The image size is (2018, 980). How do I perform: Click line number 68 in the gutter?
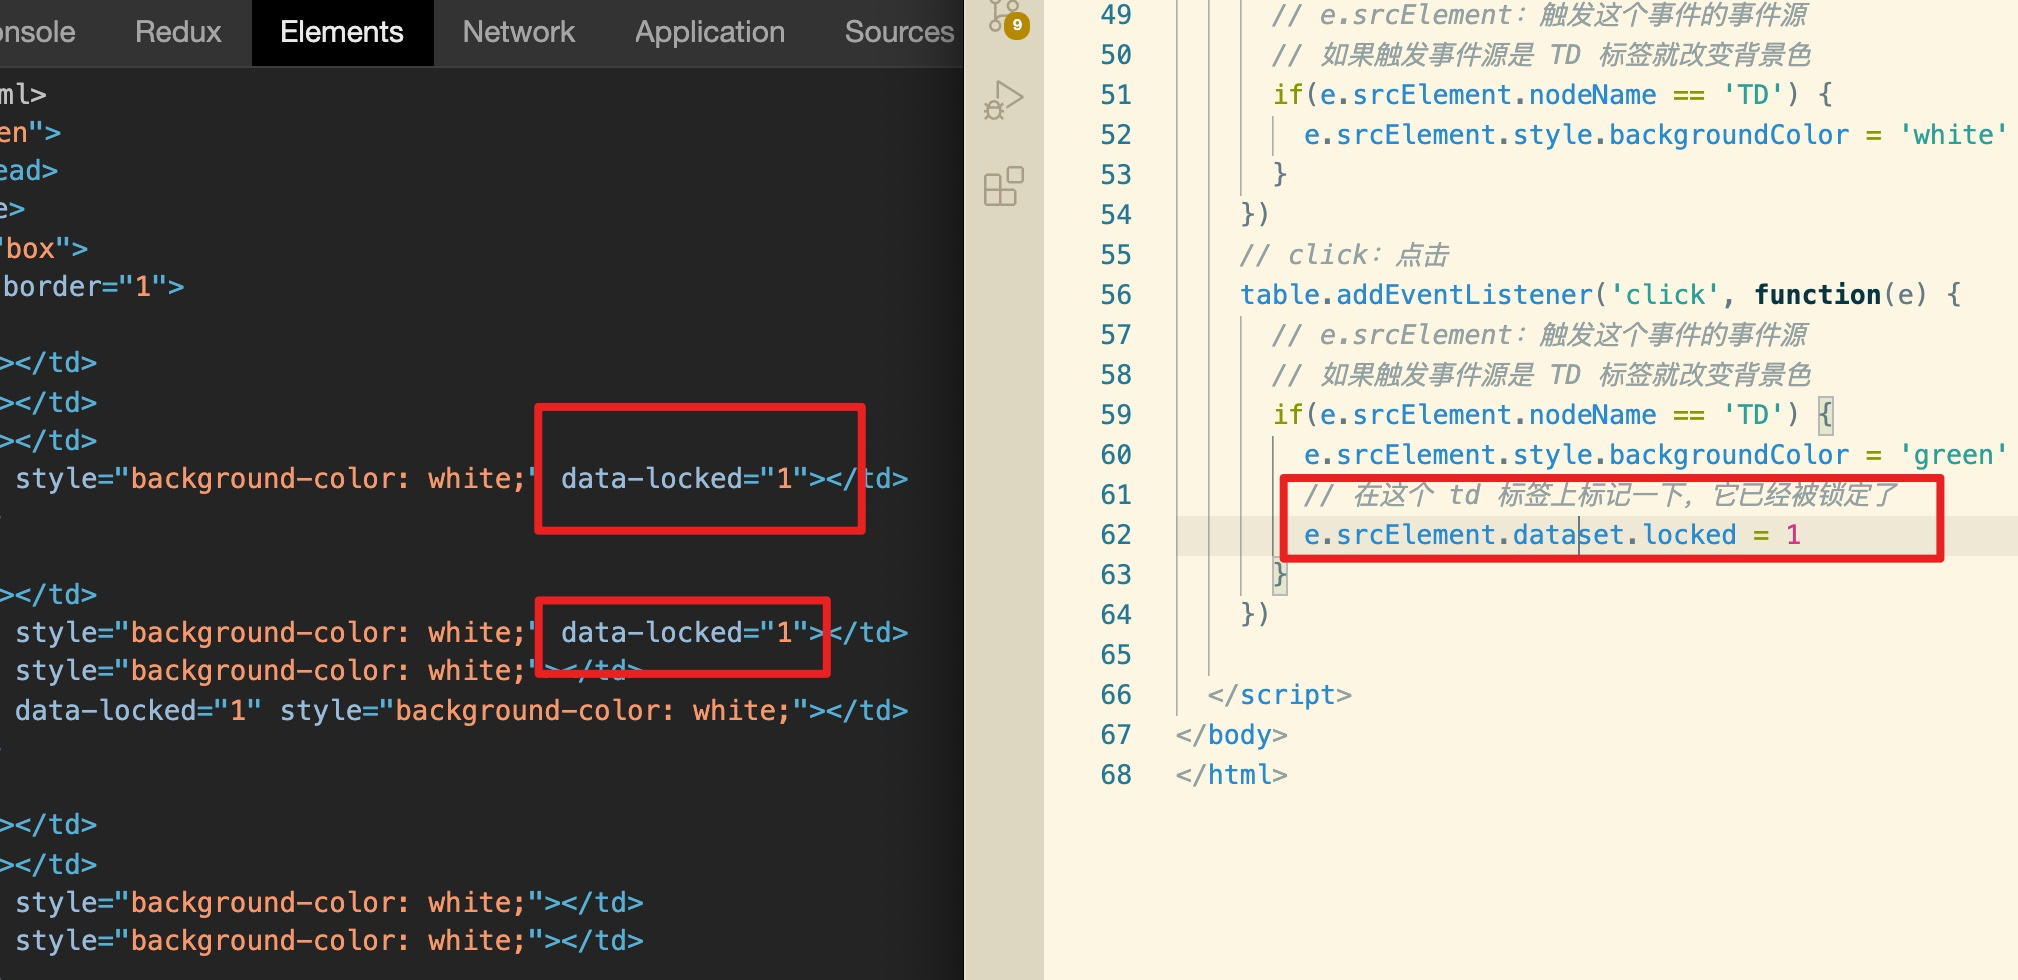point(1116,775)
